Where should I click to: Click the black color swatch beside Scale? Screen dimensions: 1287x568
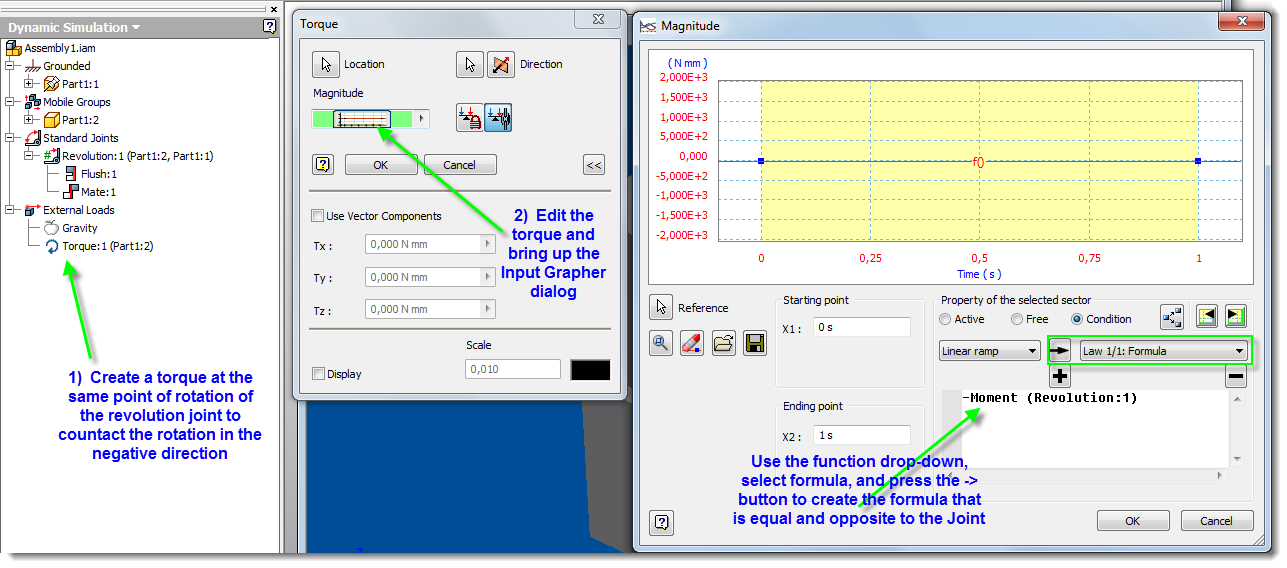pos(590,370)
